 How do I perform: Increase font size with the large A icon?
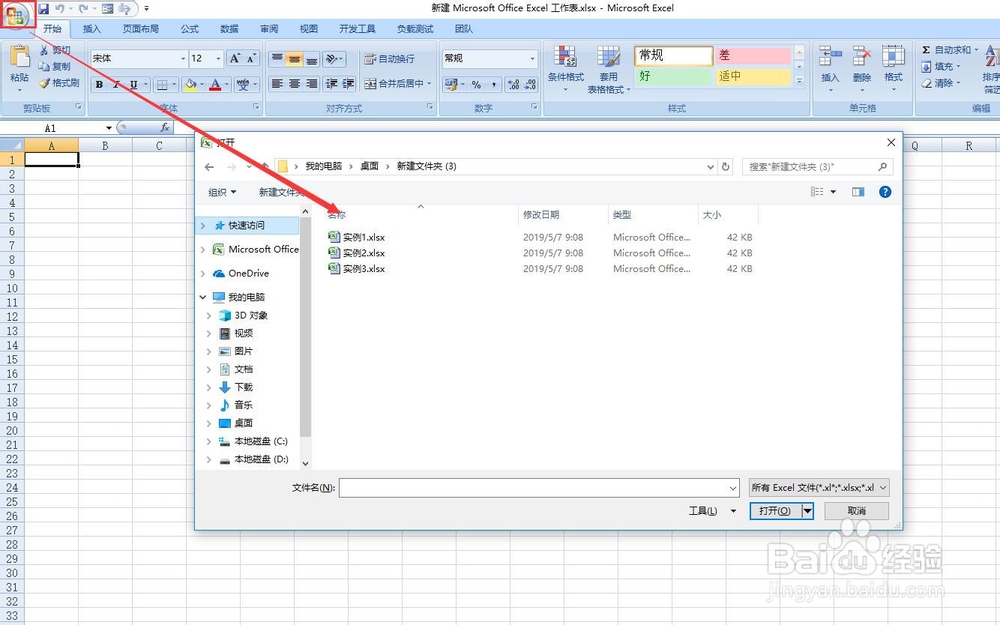pos(235,58)
